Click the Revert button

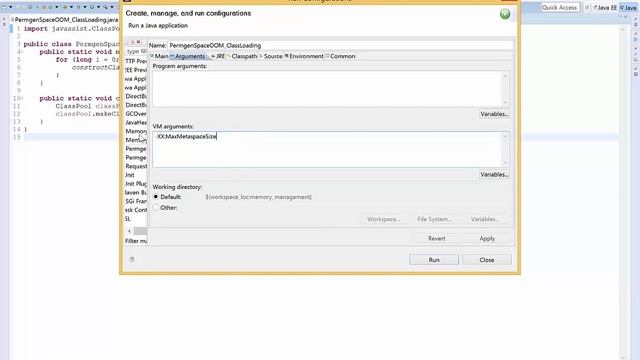436,238
